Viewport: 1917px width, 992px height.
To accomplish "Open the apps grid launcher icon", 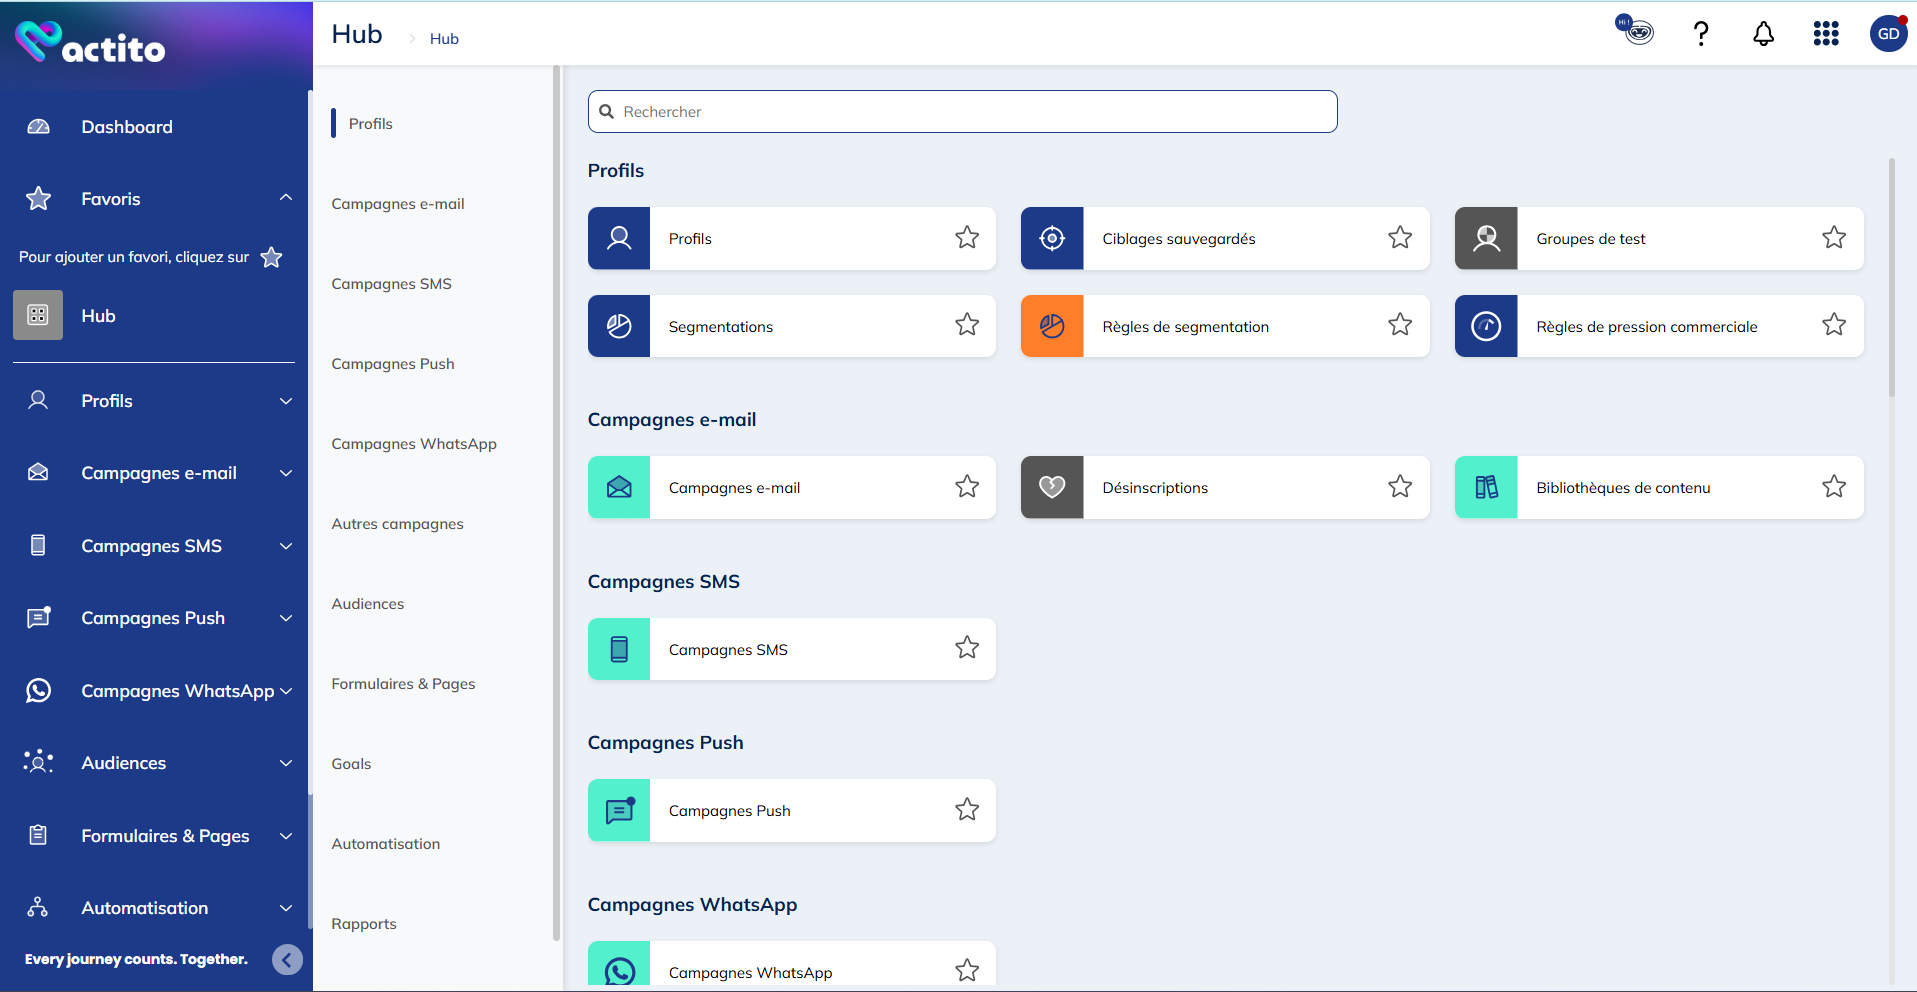I will tap(1825, 34).
